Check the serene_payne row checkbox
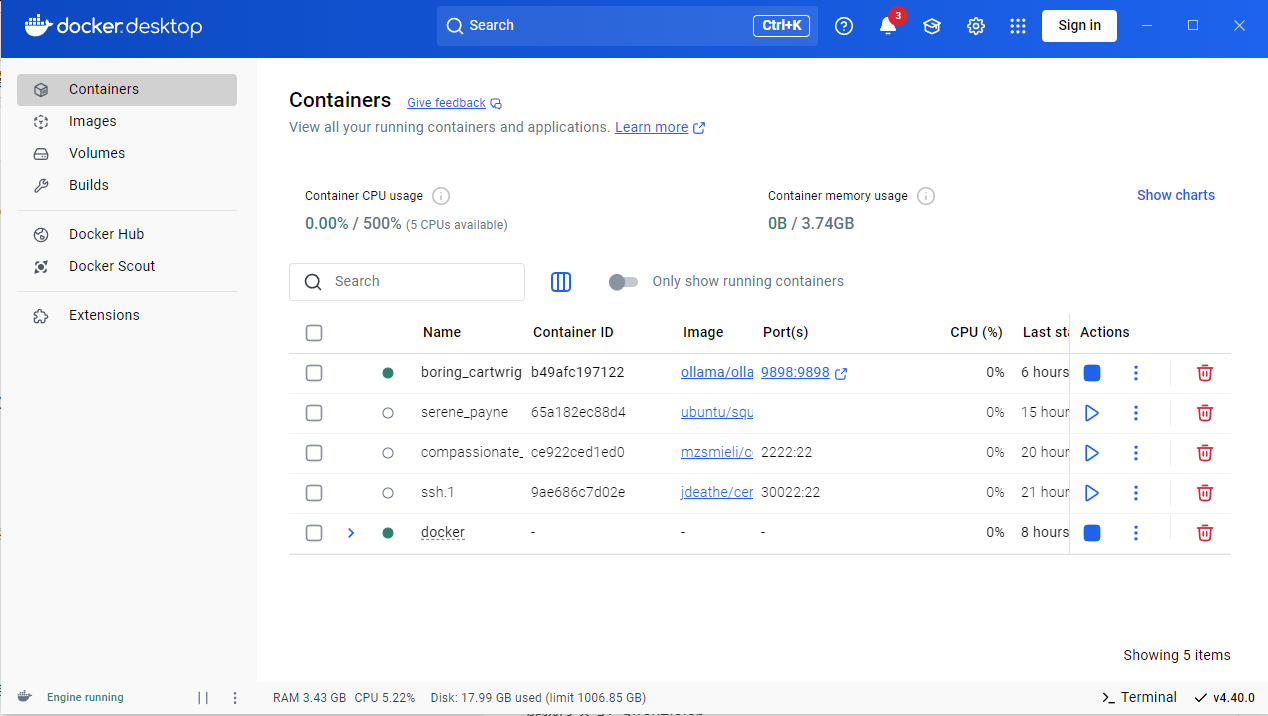The width and height of the screenshot is (1268, 716). [x=314, y=413]
